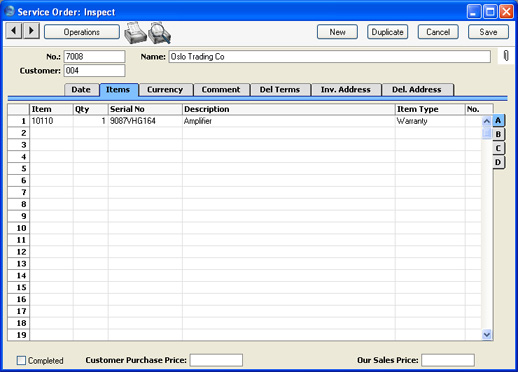Image resolution: width=518 pixels, height=372 pixels.
Task: Click the Amplifier description cell
Action: pyautogui.click(x=289, y=121)
